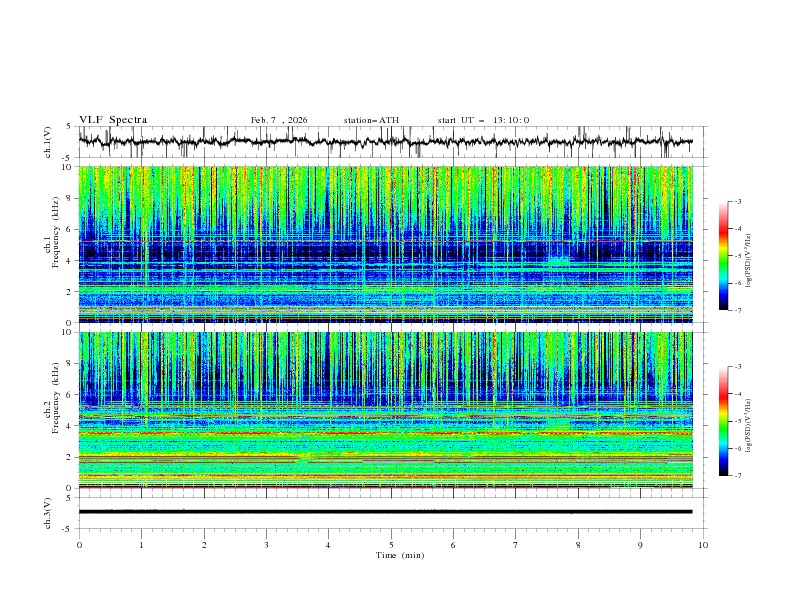792x612 pixels.
Task: Click inside the ch.2 spectrogram panel
Action: pos(390,410)
